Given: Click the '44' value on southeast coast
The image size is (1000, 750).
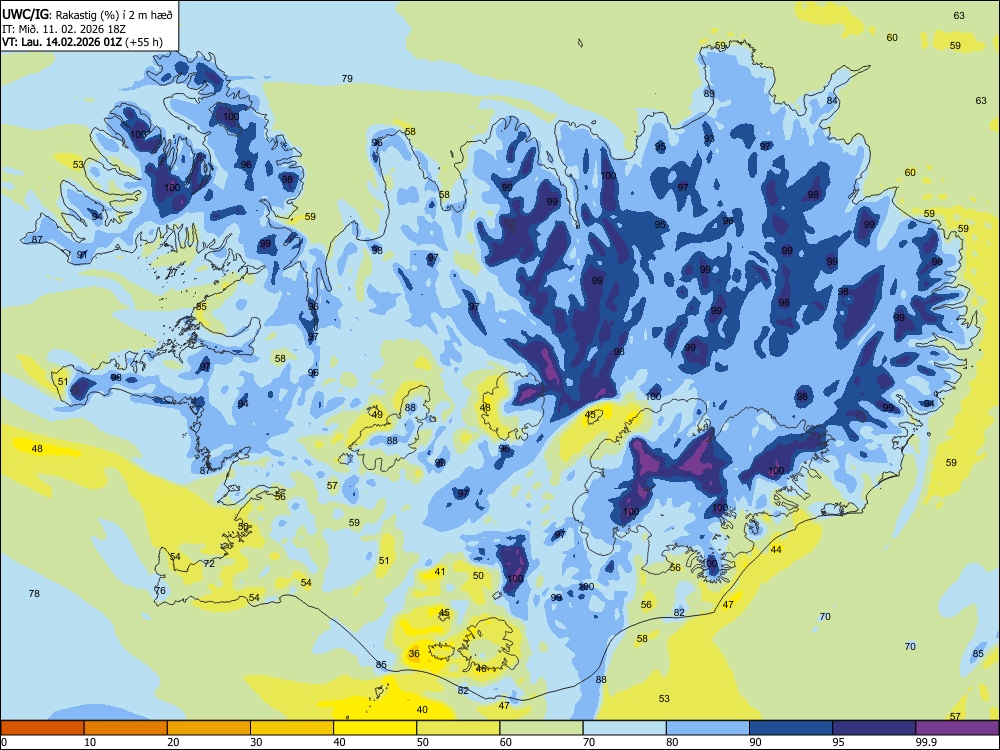Looking at the screenshot, I should coord(776,549).
